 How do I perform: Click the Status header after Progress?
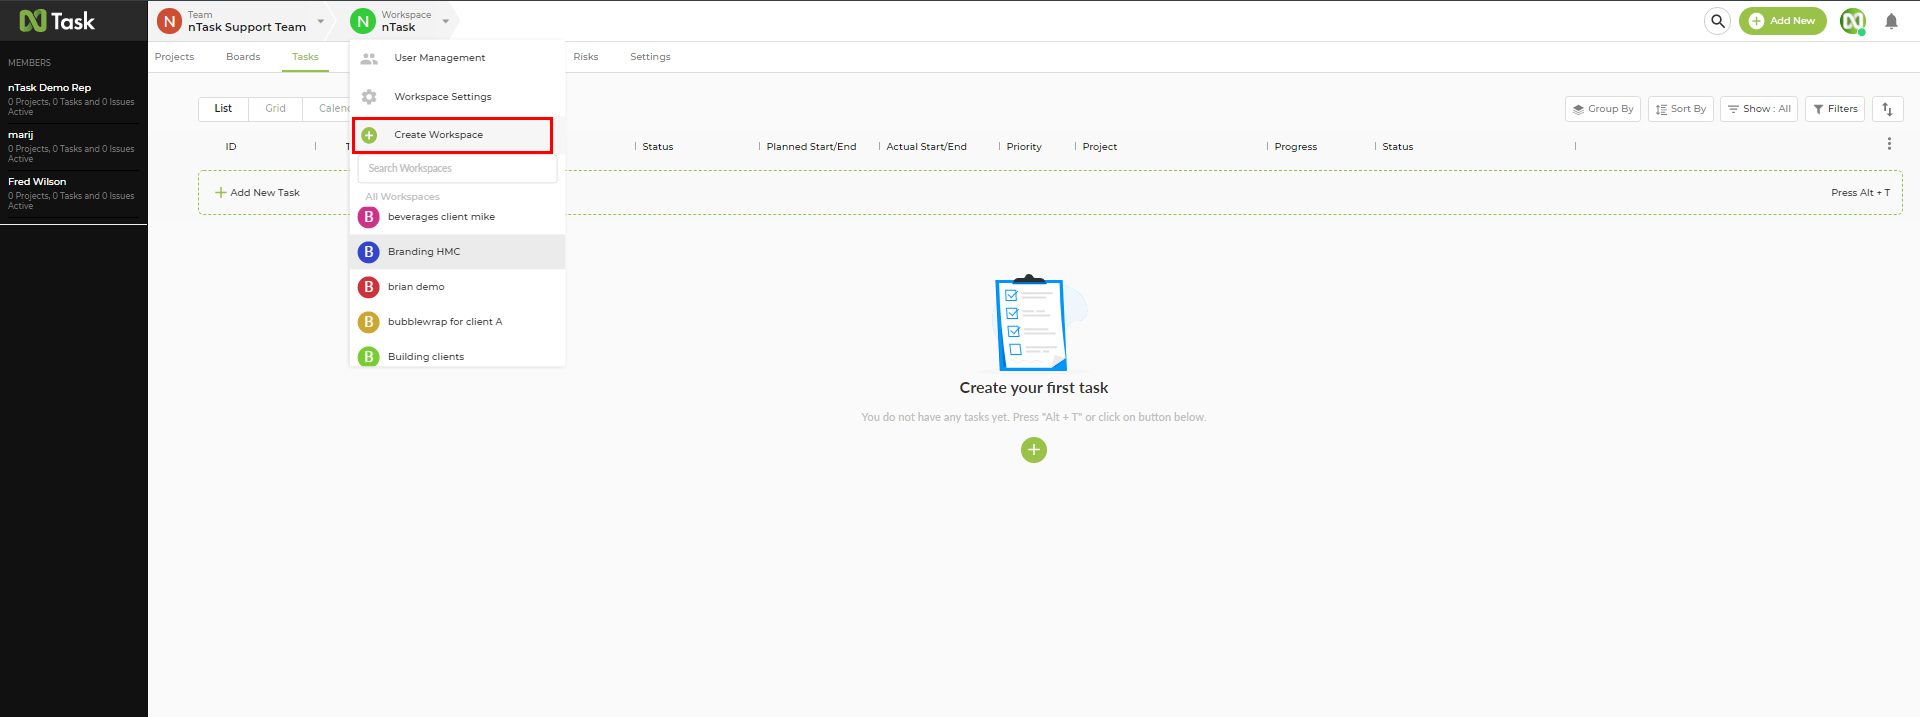[1397, 147]
